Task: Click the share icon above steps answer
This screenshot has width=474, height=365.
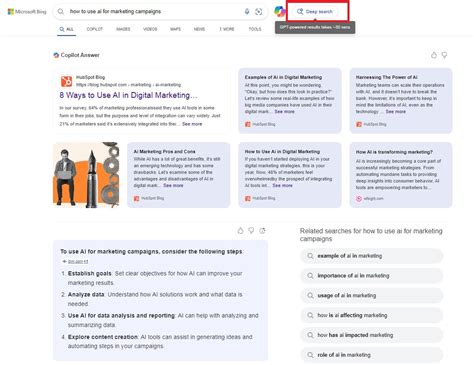Action: click(262, 231)
